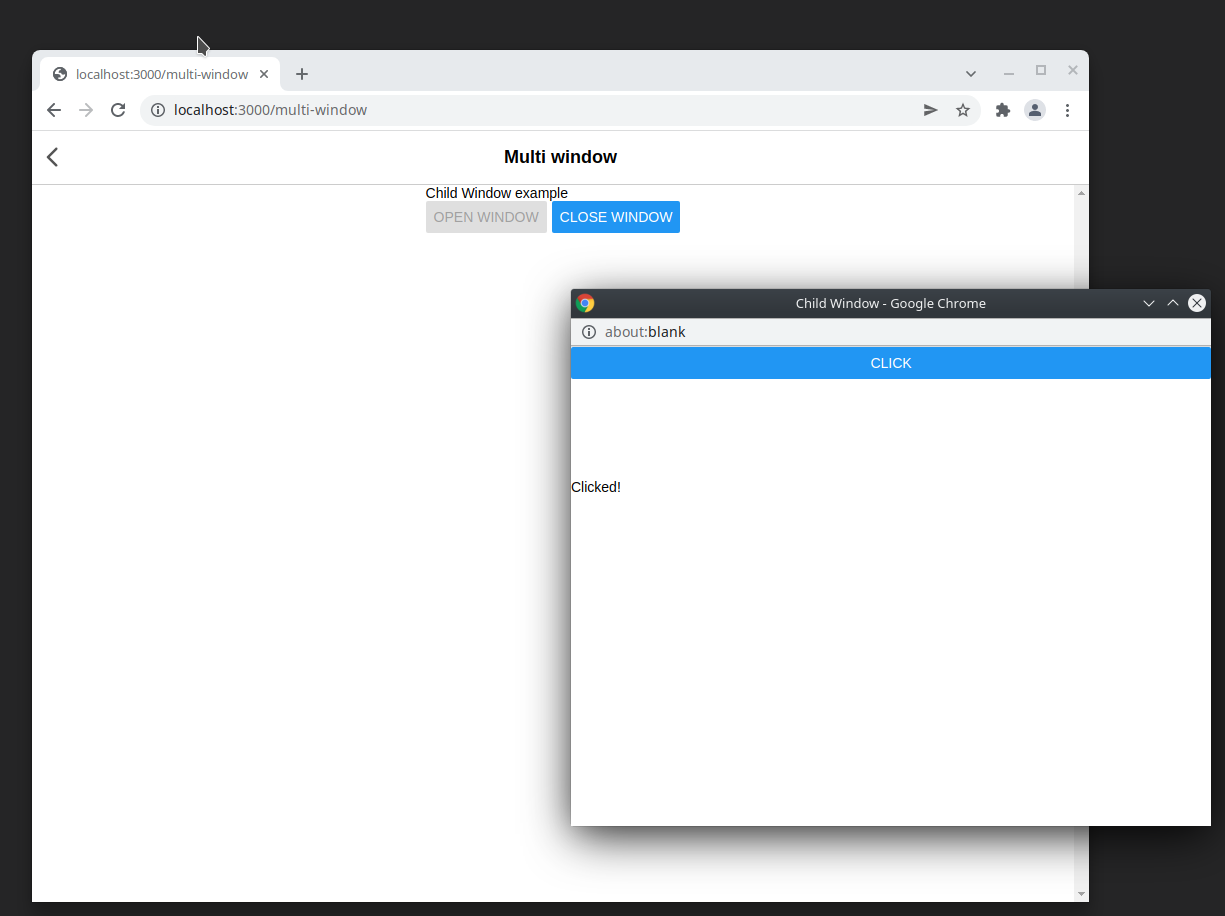Select the localhost:3000/multi-window tab
This screenshot has height=916, width=1225.
(161, 74)
